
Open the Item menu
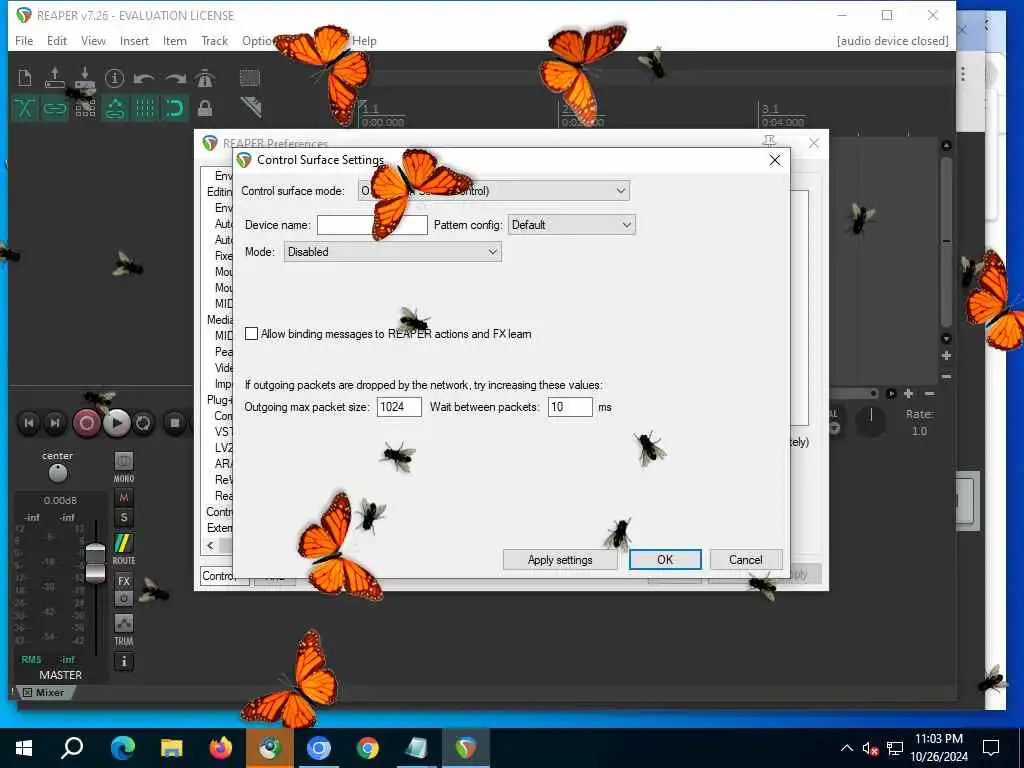pos(174,40)
